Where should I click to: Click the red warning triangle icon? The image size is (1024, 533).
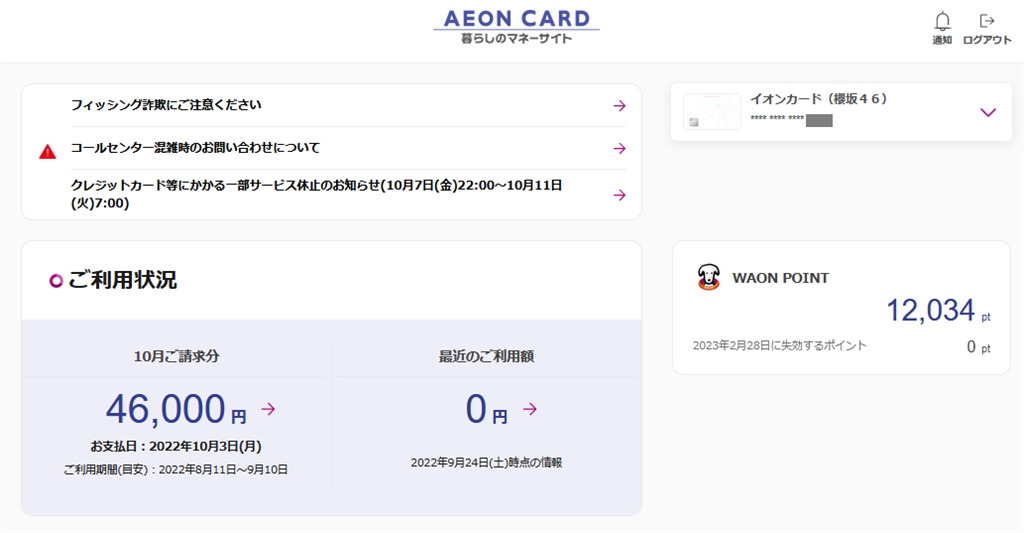[47, 152]
